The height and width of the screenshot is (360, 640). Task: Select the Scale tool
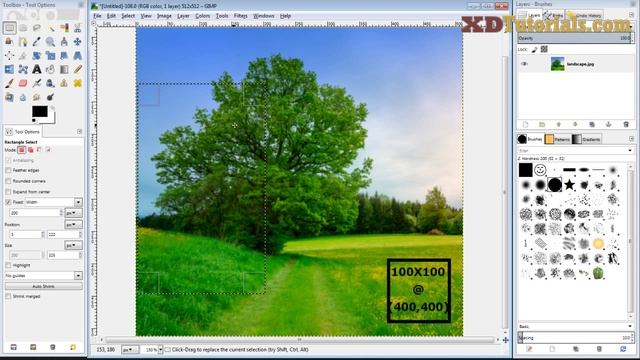(x=51, y=56)
